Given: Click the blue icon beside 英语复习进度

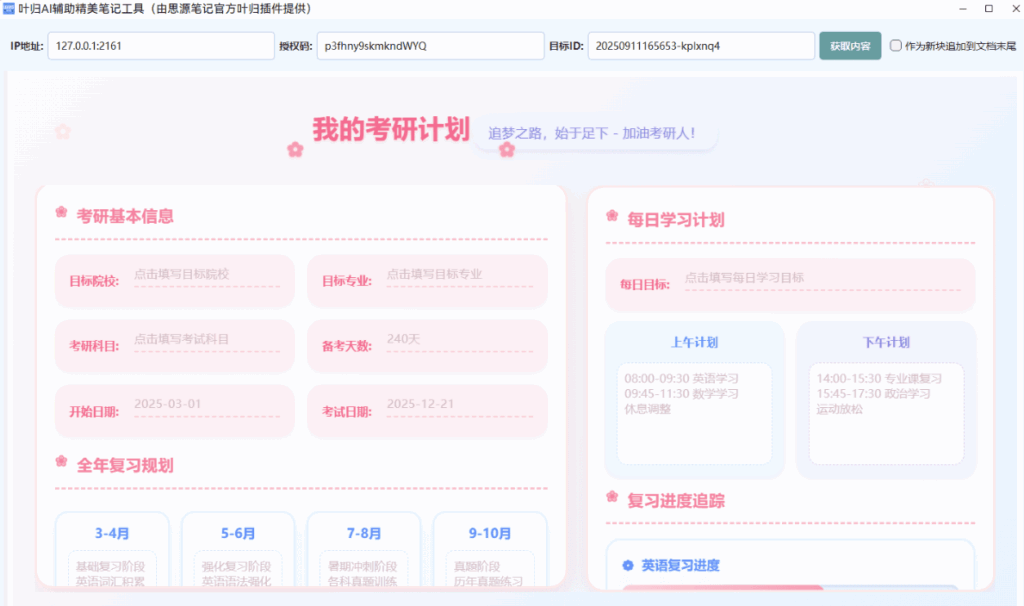Looking at the screenshot, I should pos(628,566).
